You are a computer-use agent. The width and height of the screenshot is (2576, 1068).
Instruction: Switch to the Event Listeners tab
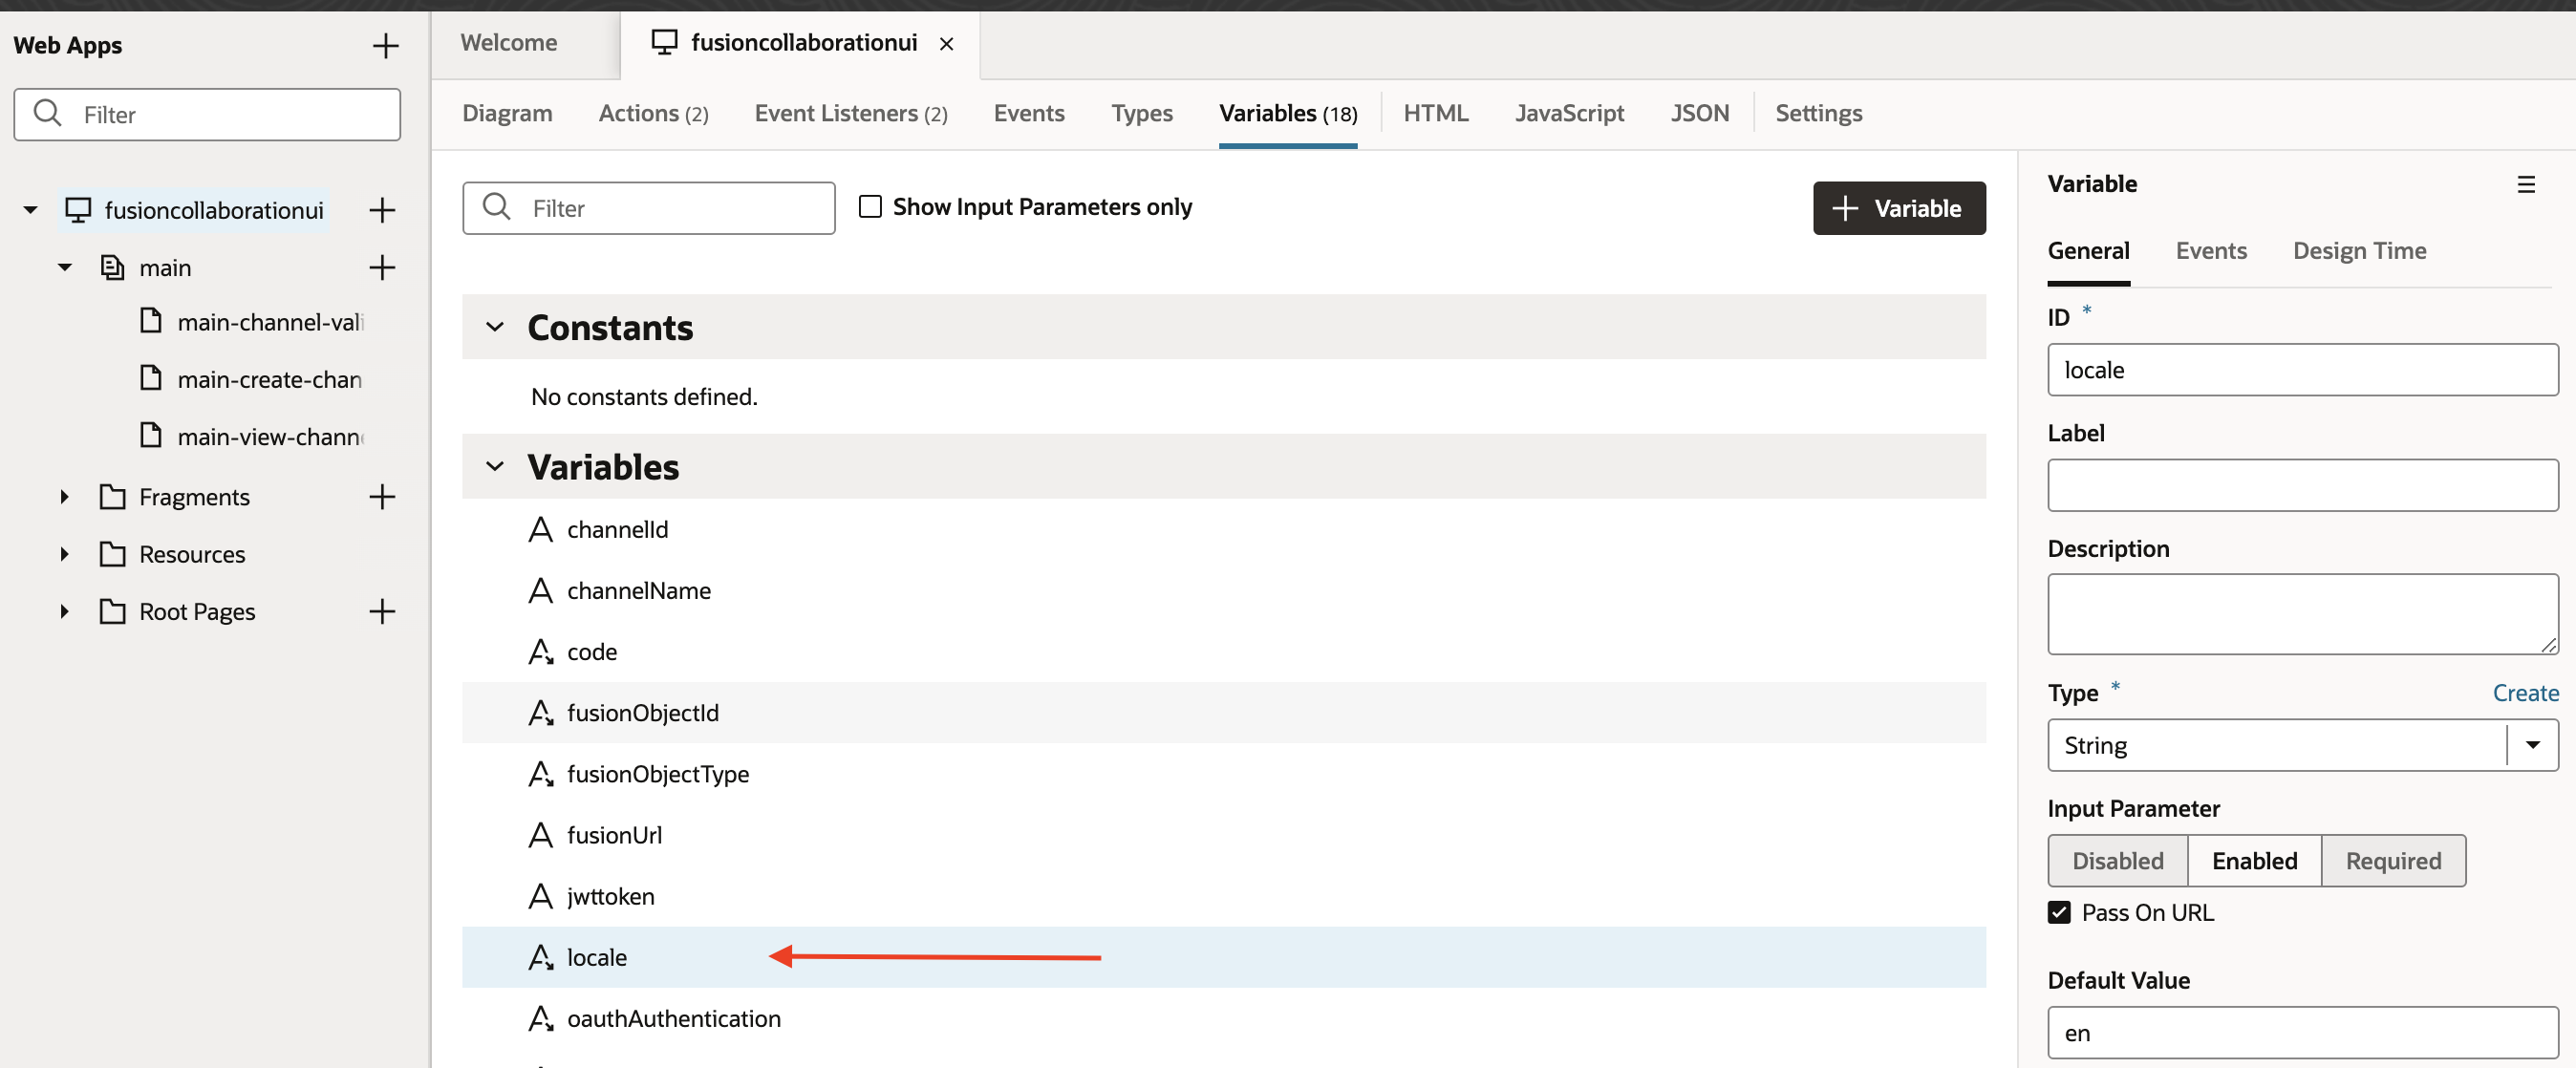pyautogui.click(x=850, y=114)
